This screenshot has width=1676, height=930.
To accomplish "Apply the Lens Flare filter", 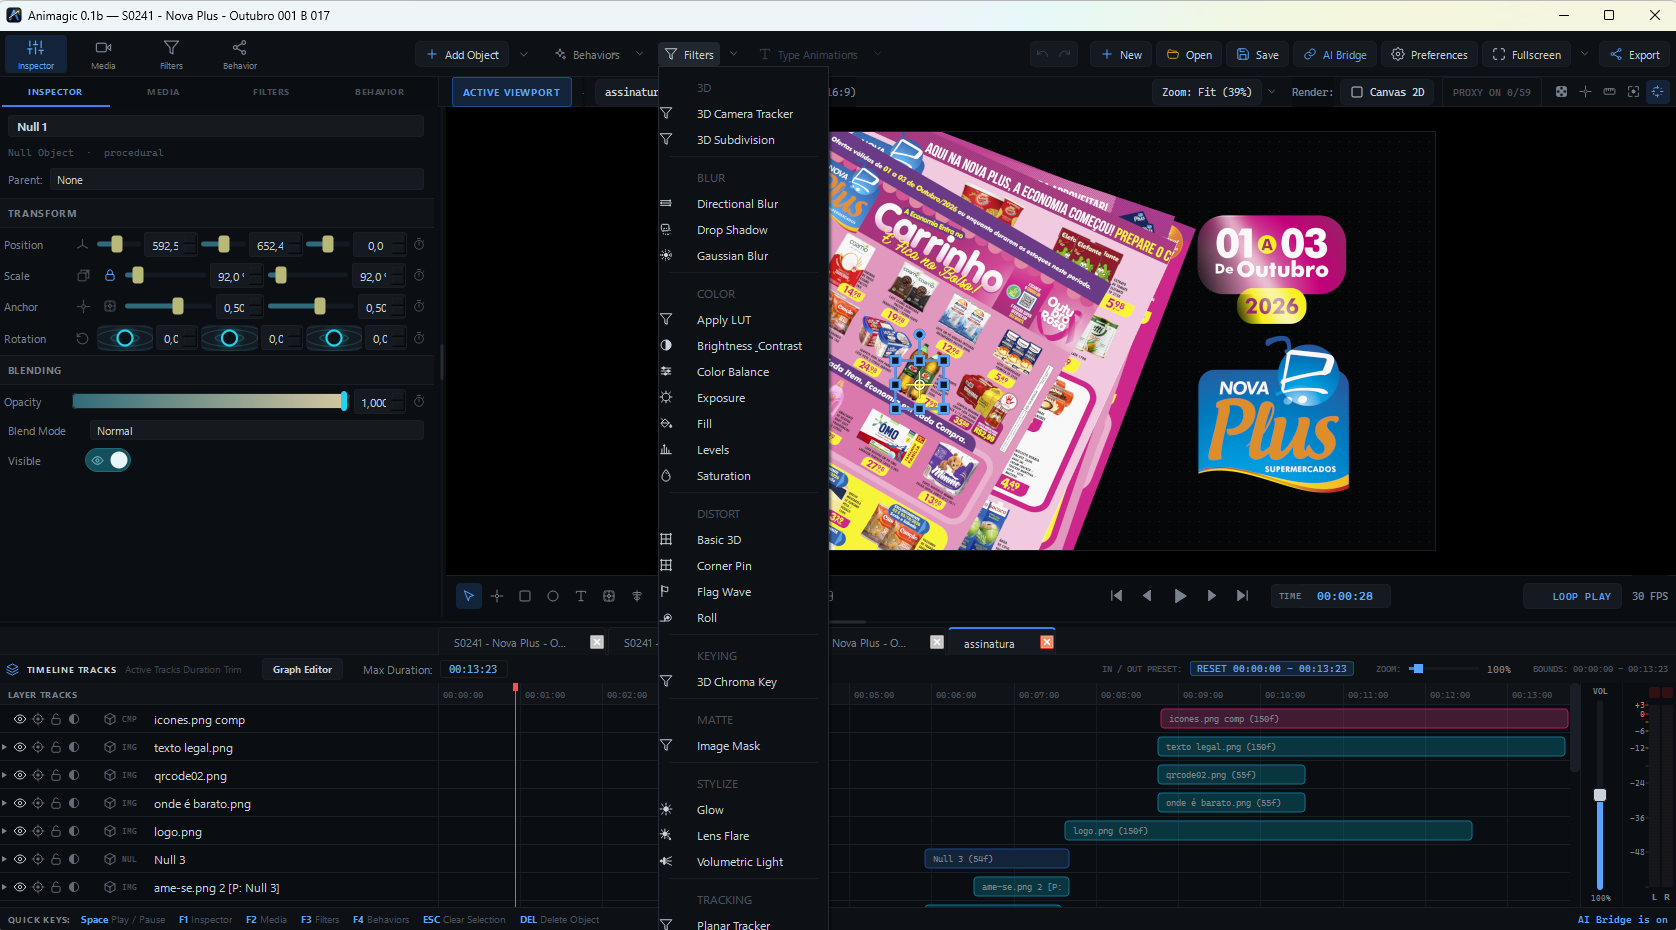I will (723, 836).
